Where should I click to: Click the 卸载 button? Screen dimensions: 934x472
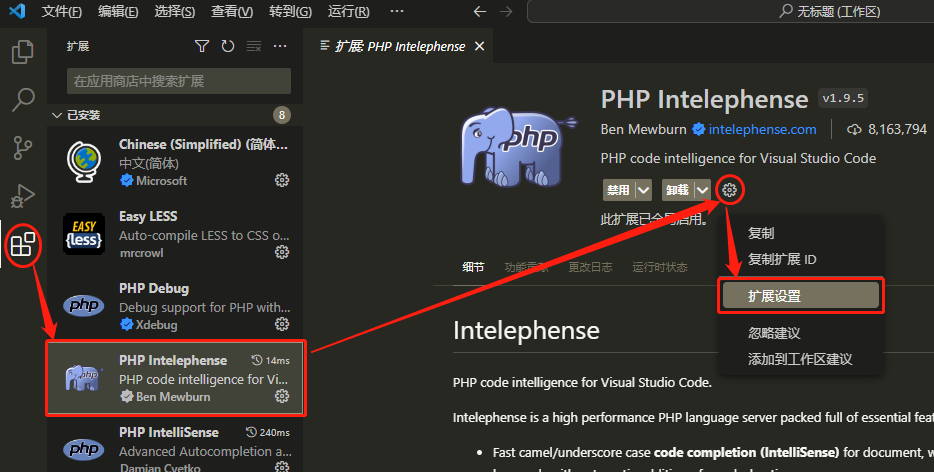tap(678, 190)
